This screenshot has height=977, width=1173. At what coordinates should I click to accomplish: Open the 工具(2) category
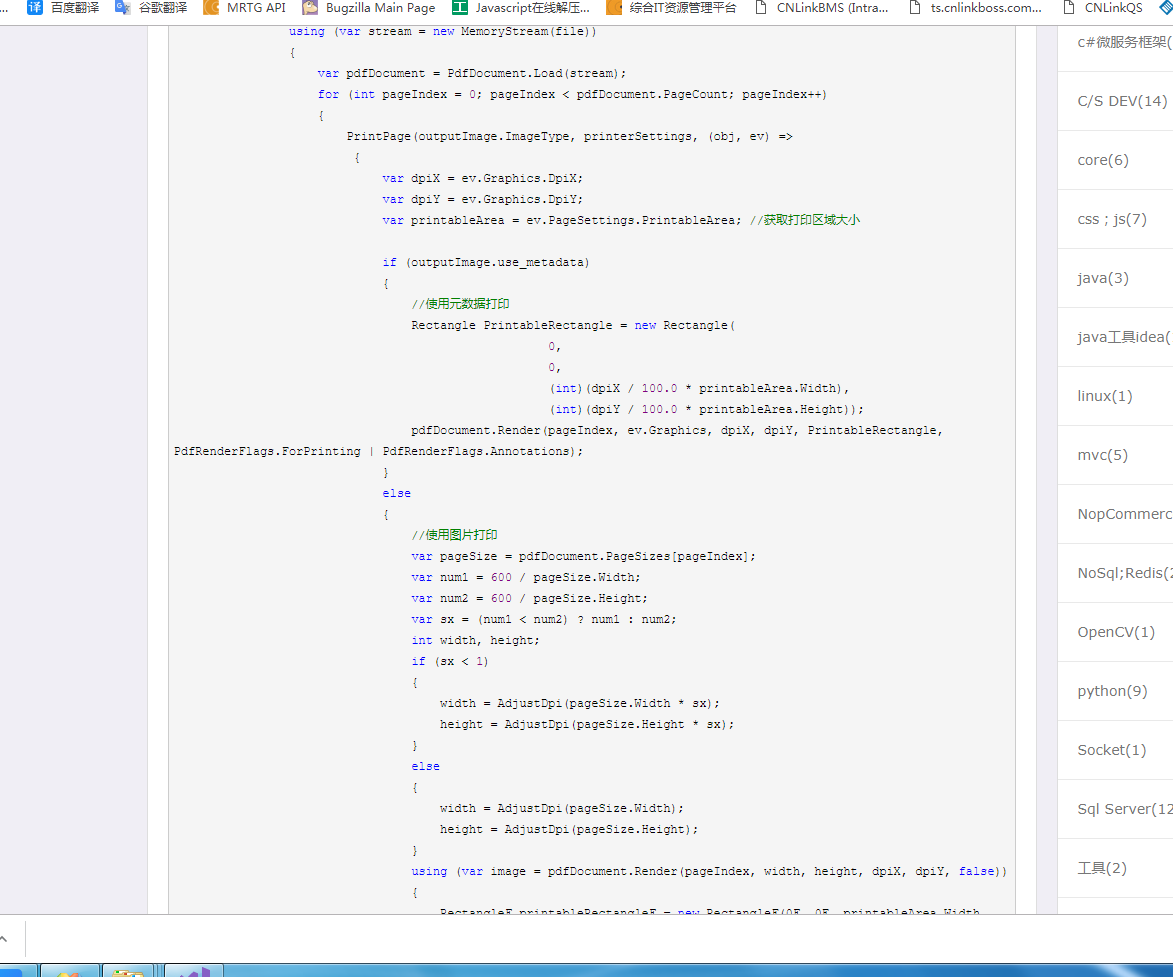pyautogui.click(x=1102, y=868)
